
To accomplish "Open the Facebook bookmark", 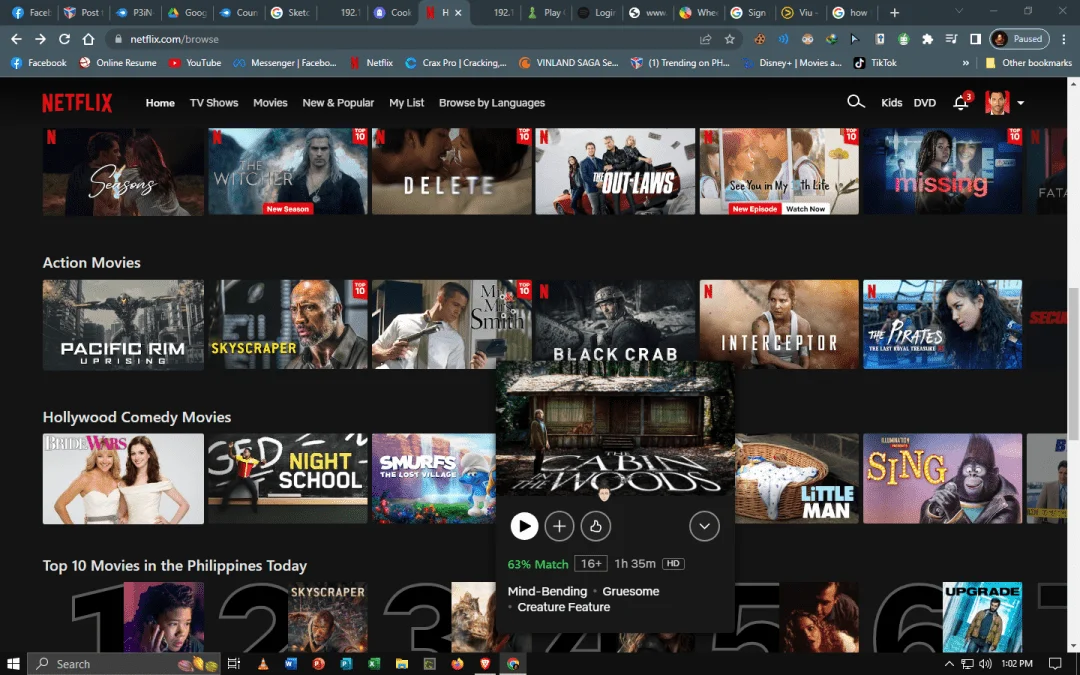I will (40, 63).
